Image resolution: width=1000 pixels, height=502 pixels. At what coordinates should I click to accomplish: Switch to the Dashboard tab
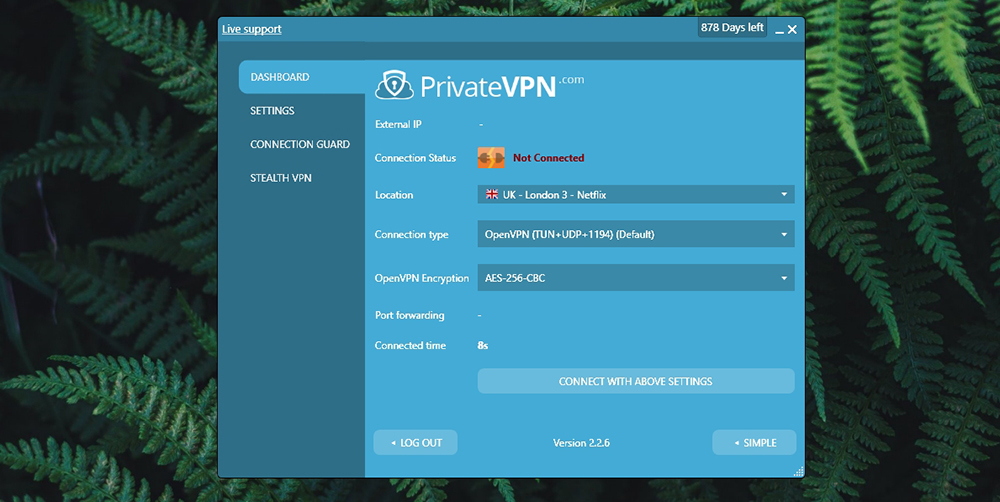pyautogui.click(x=302, y=77)
